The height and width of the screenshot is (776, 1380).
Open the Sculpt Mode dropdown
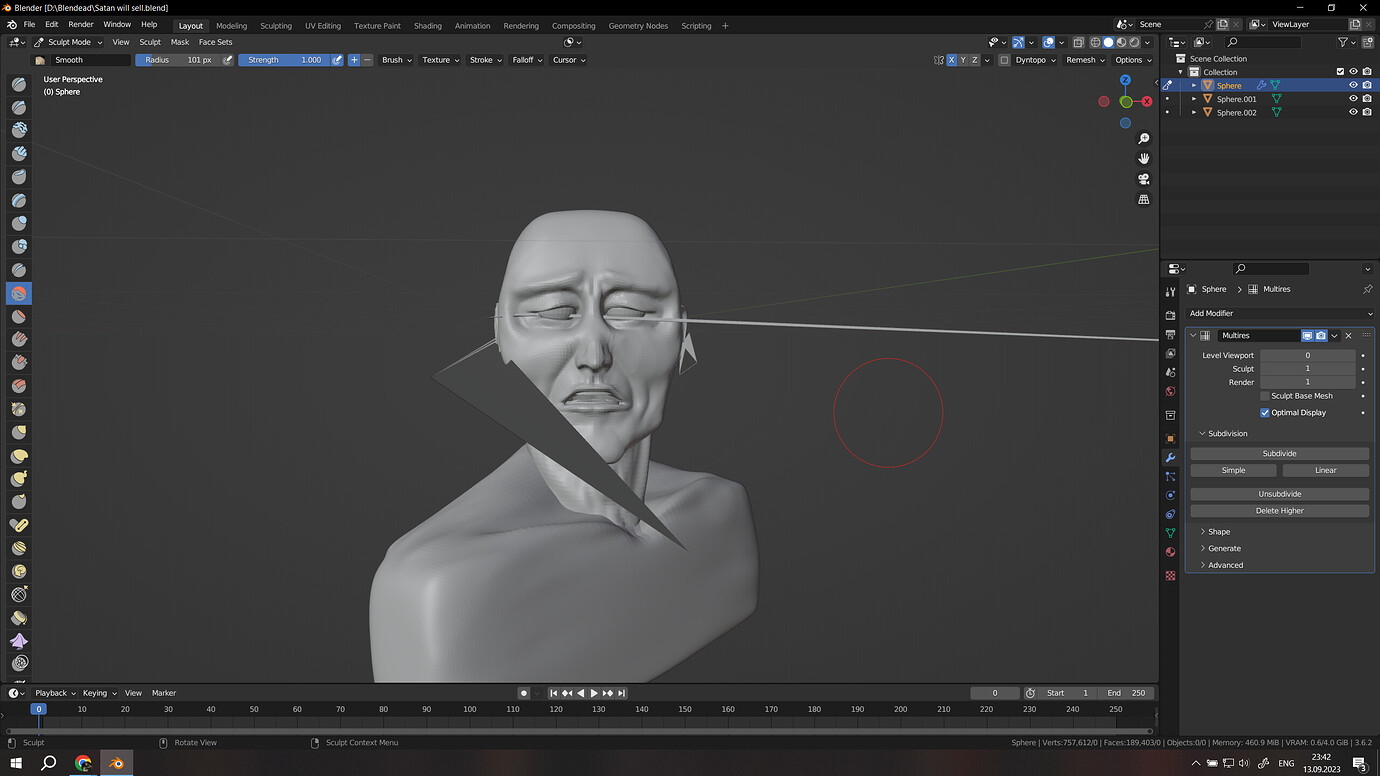(x=68, y=42)
